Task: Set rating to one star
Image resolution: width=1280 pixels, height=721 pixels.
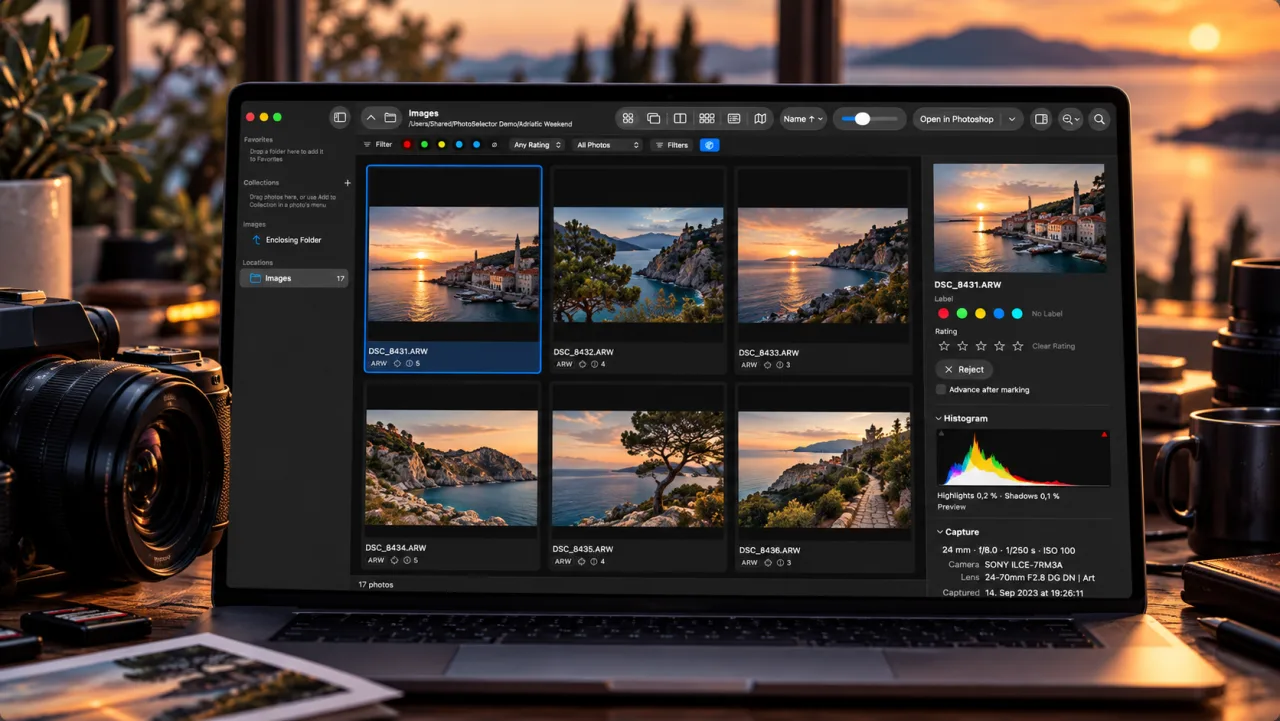Action: [944, 346]
